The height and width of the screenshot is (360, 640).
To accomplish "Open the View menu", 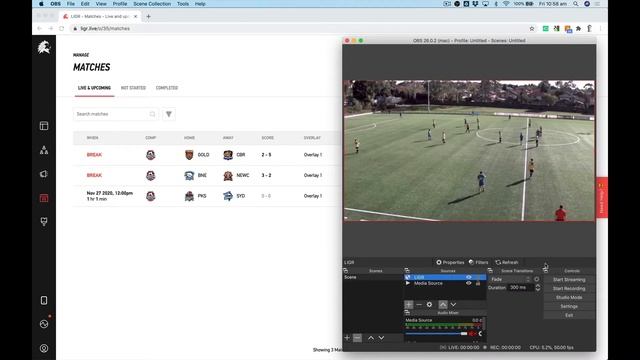I will [101, 4].
